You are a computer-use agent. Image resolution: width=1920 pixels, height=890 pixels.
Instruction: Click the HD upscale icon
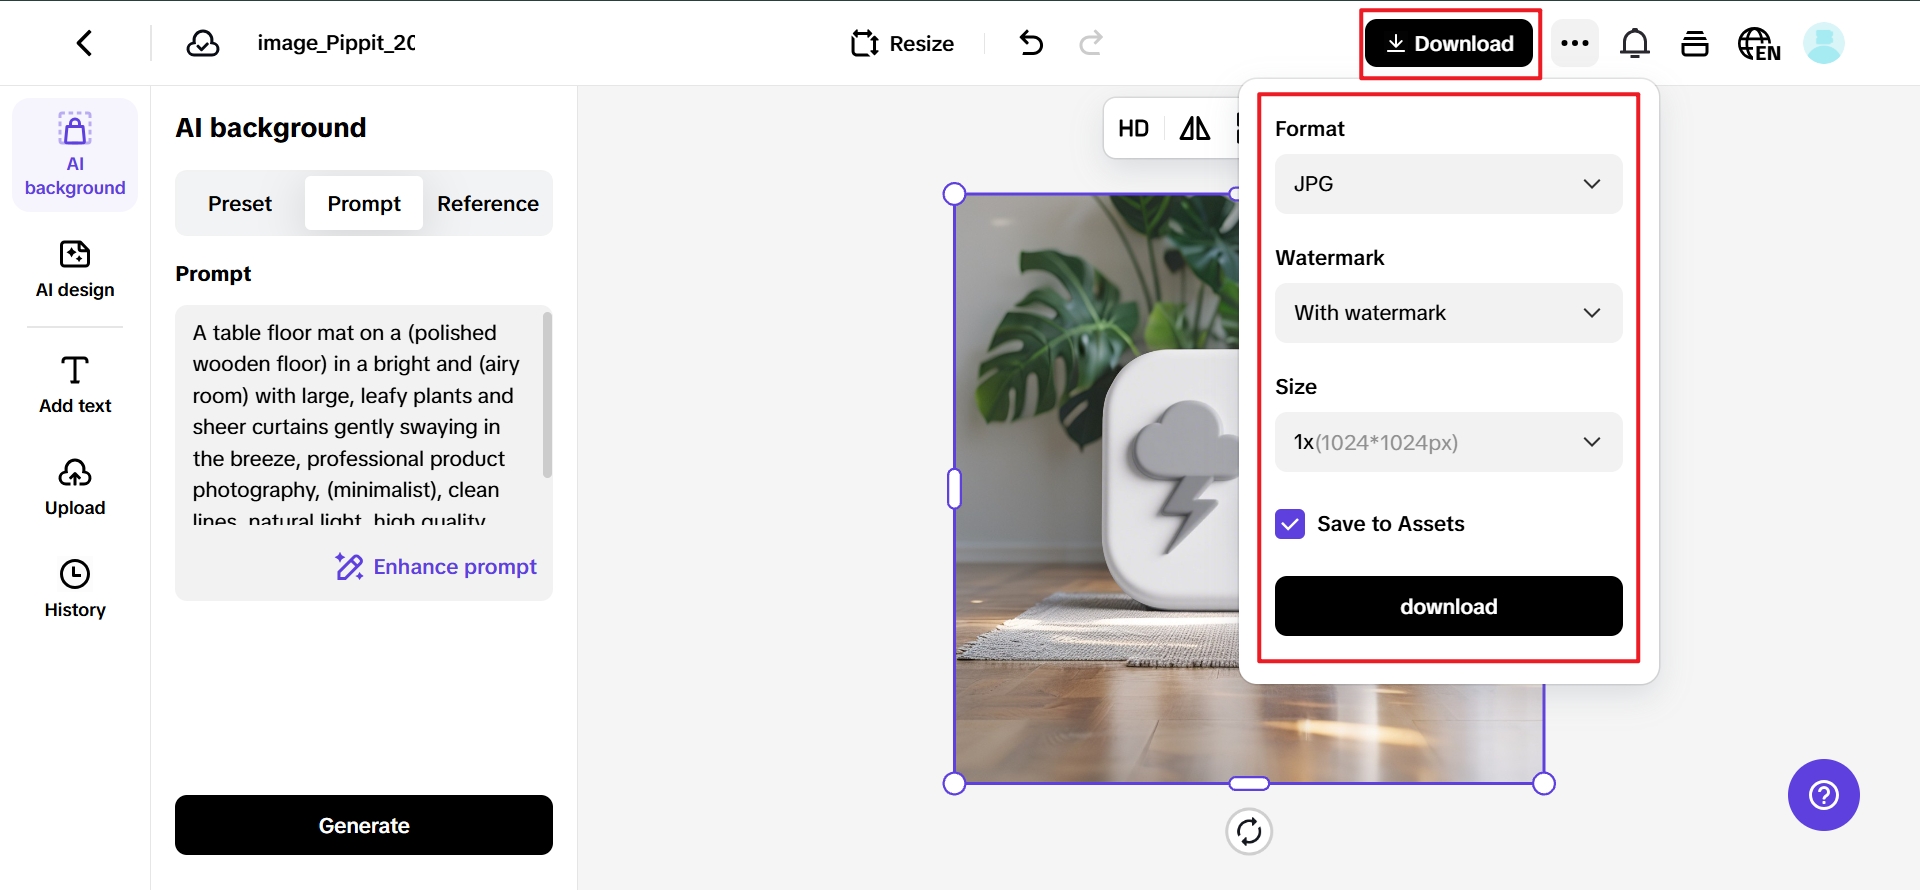pyautogui.click(x=1133, y=128)
